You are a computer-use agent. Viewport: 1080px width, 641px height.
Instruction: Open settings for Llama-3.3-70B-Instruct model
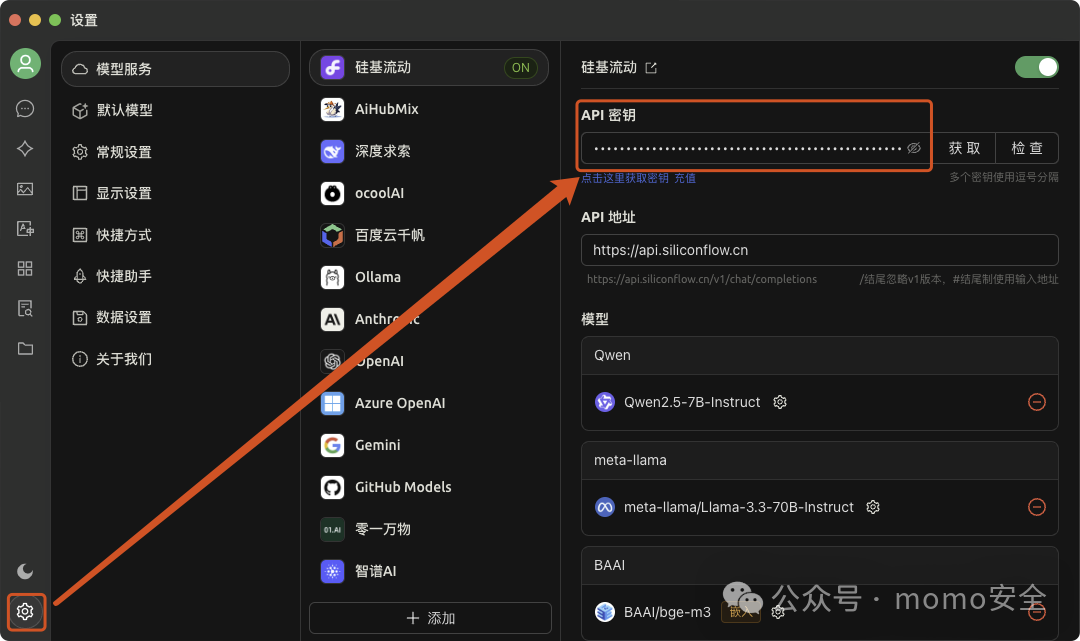[x=873, y=507]
